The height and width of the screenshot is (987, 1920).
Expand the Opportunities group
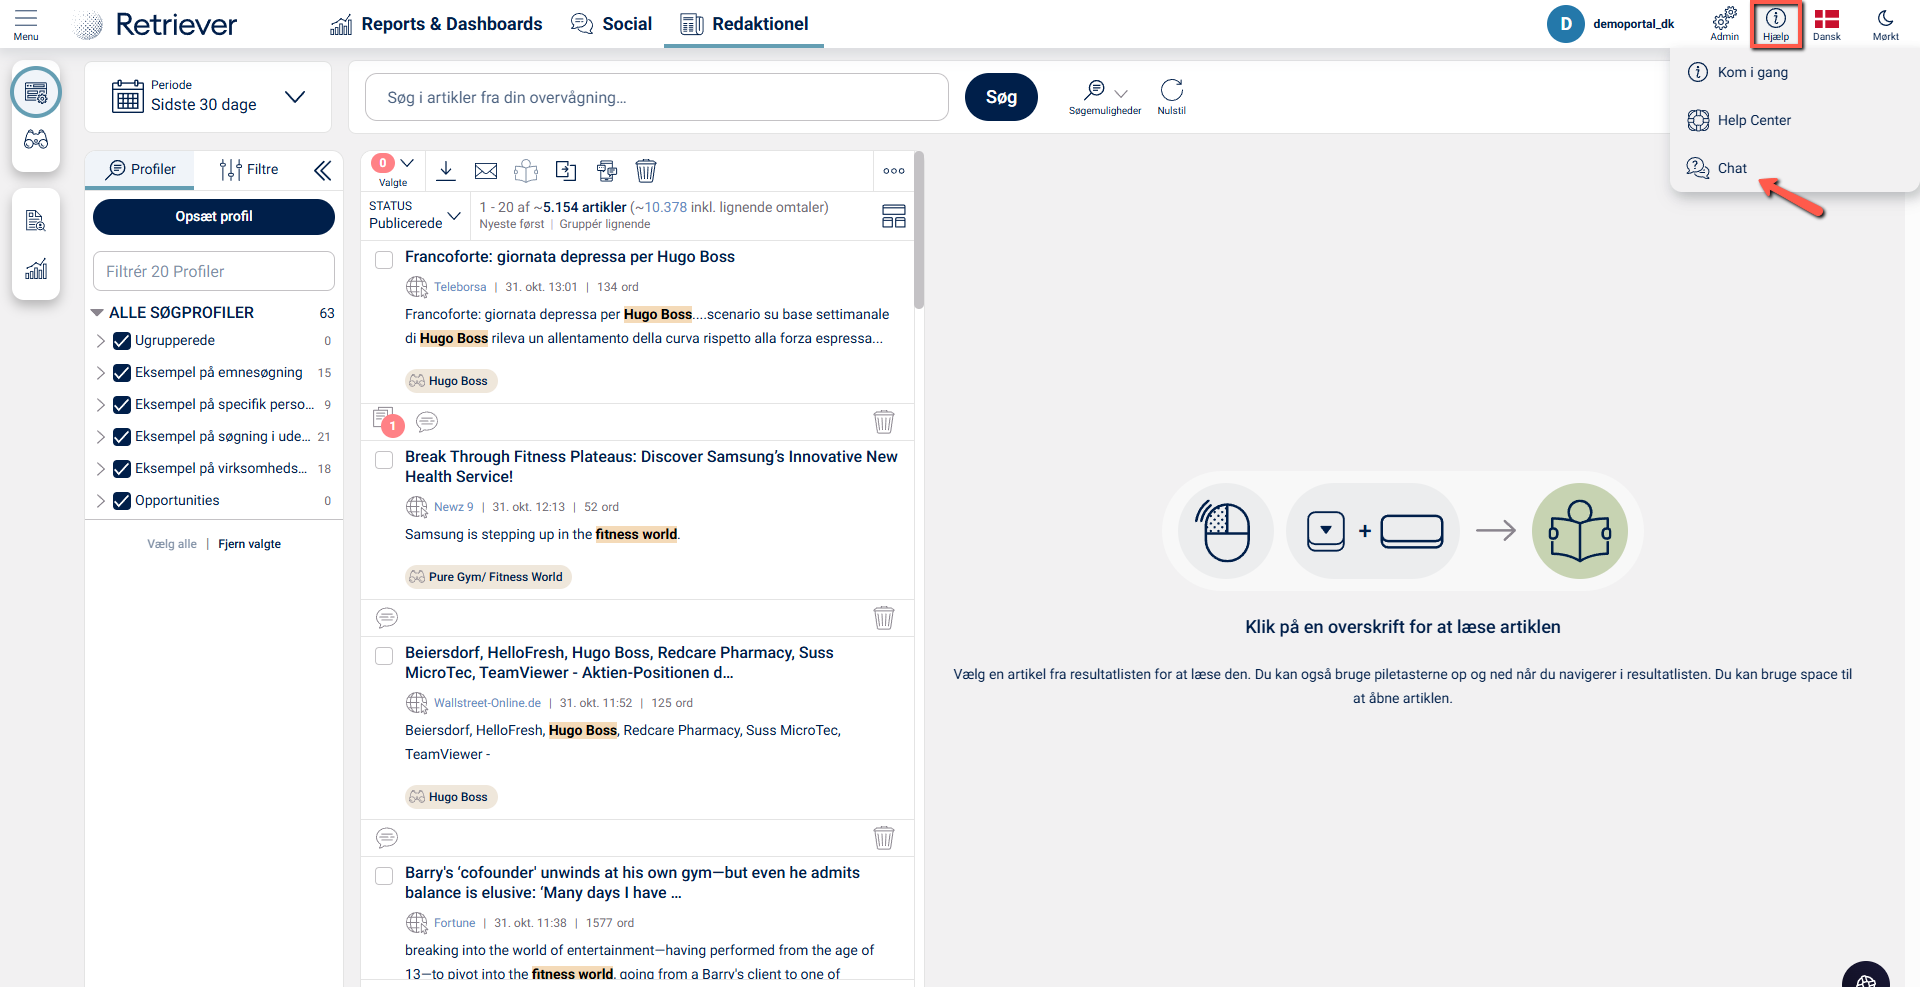coord(101,501)
